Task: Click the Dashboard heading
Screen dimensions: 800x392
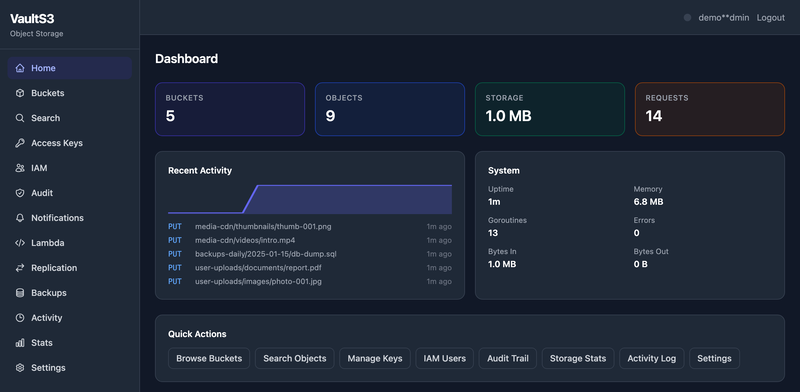Action: (186, 59)
